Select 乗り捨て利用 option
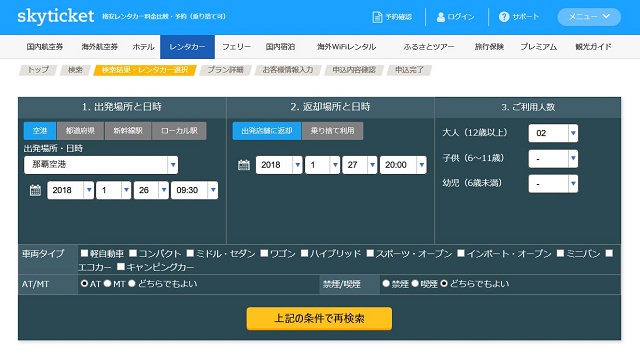Viewport: 640px width, 360px height. (x=332, y=131)
